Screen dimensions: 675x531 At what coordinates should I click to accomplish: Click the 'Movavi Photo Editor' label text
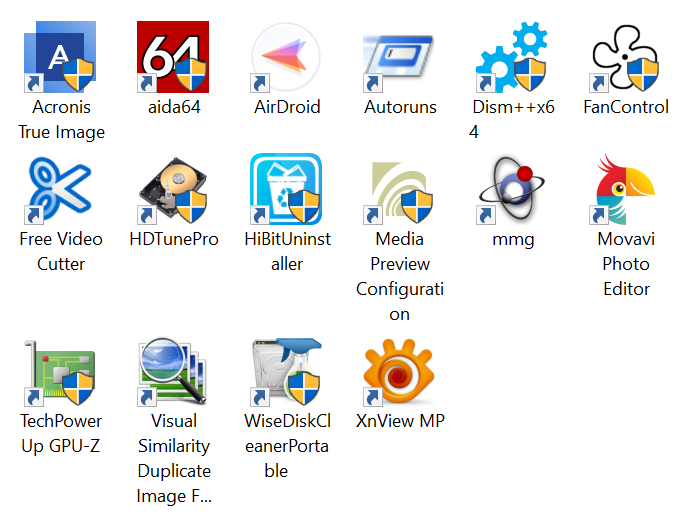(x=626, y=264)
